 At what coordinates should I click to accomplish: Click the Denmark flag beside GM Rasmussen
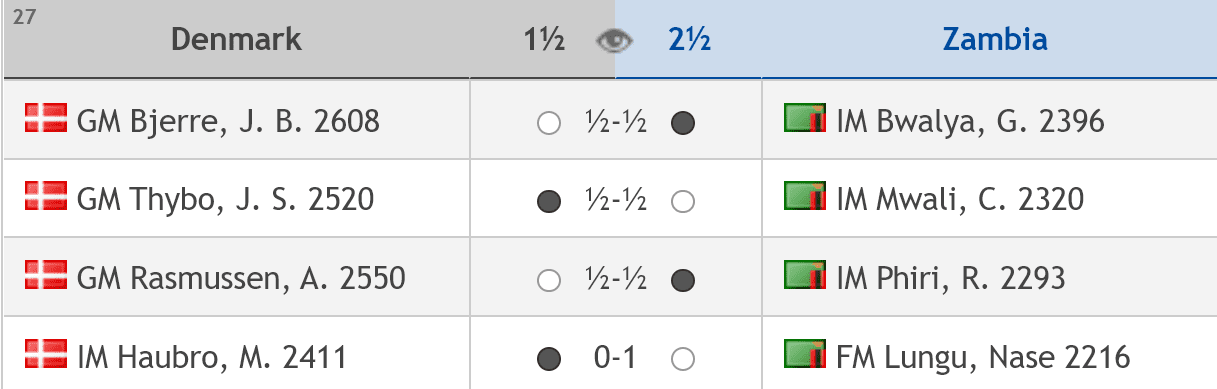click(46, 272)
